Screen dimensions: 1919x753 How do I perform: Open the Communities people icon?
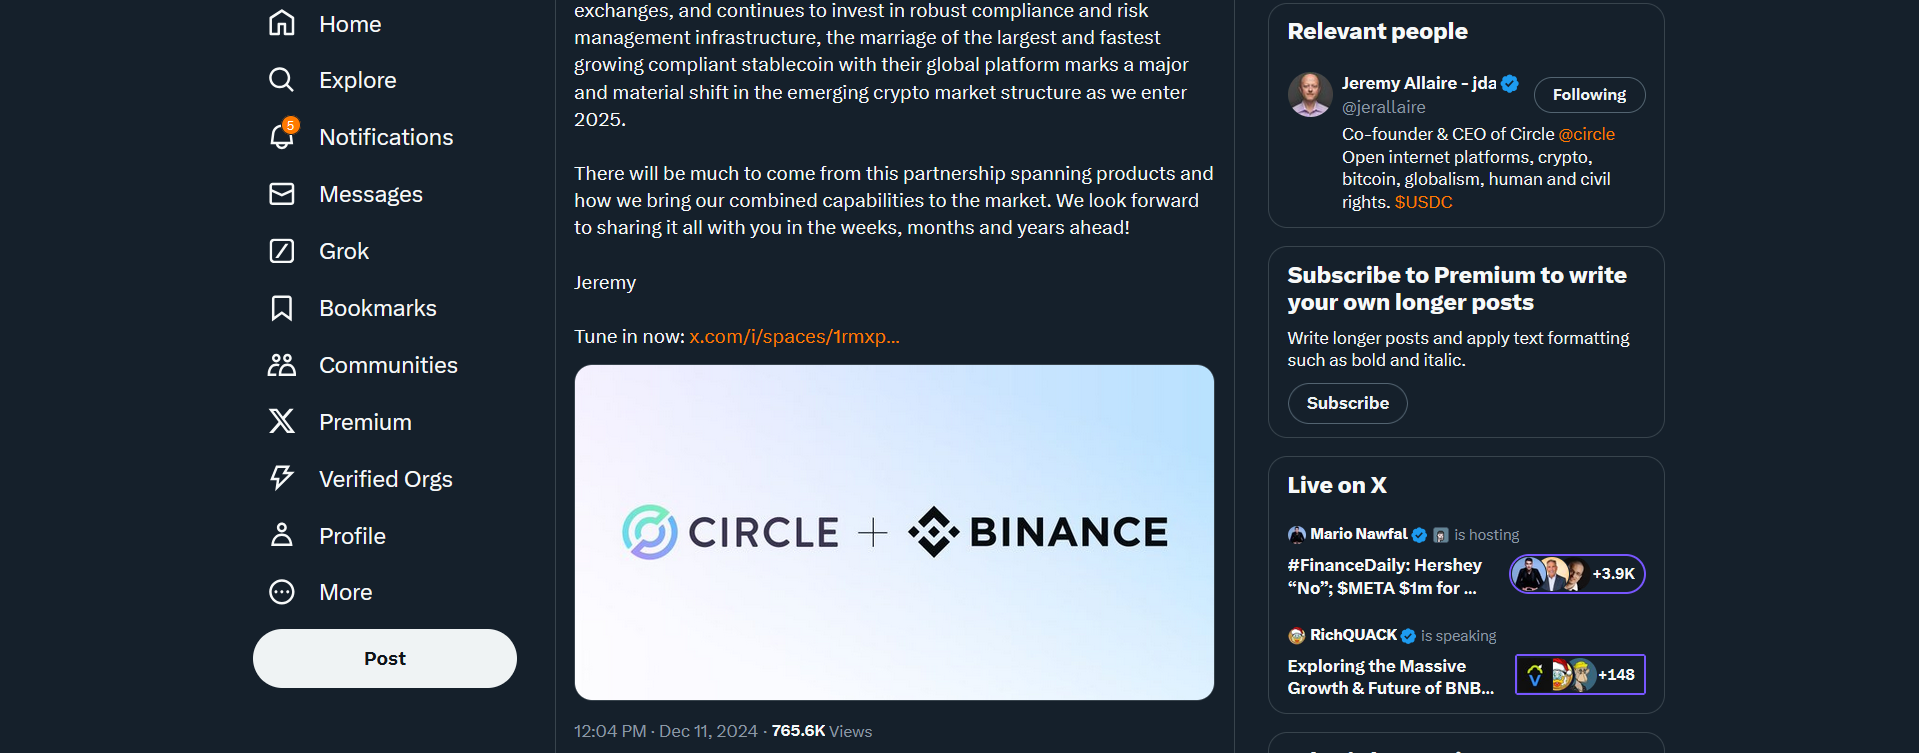(282, 365)
